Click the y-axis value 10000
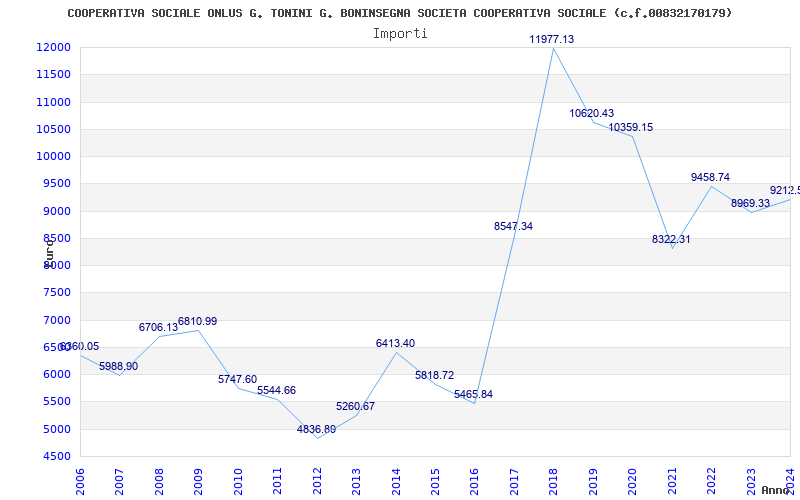800x500 pixels. [x=53, y=156]
